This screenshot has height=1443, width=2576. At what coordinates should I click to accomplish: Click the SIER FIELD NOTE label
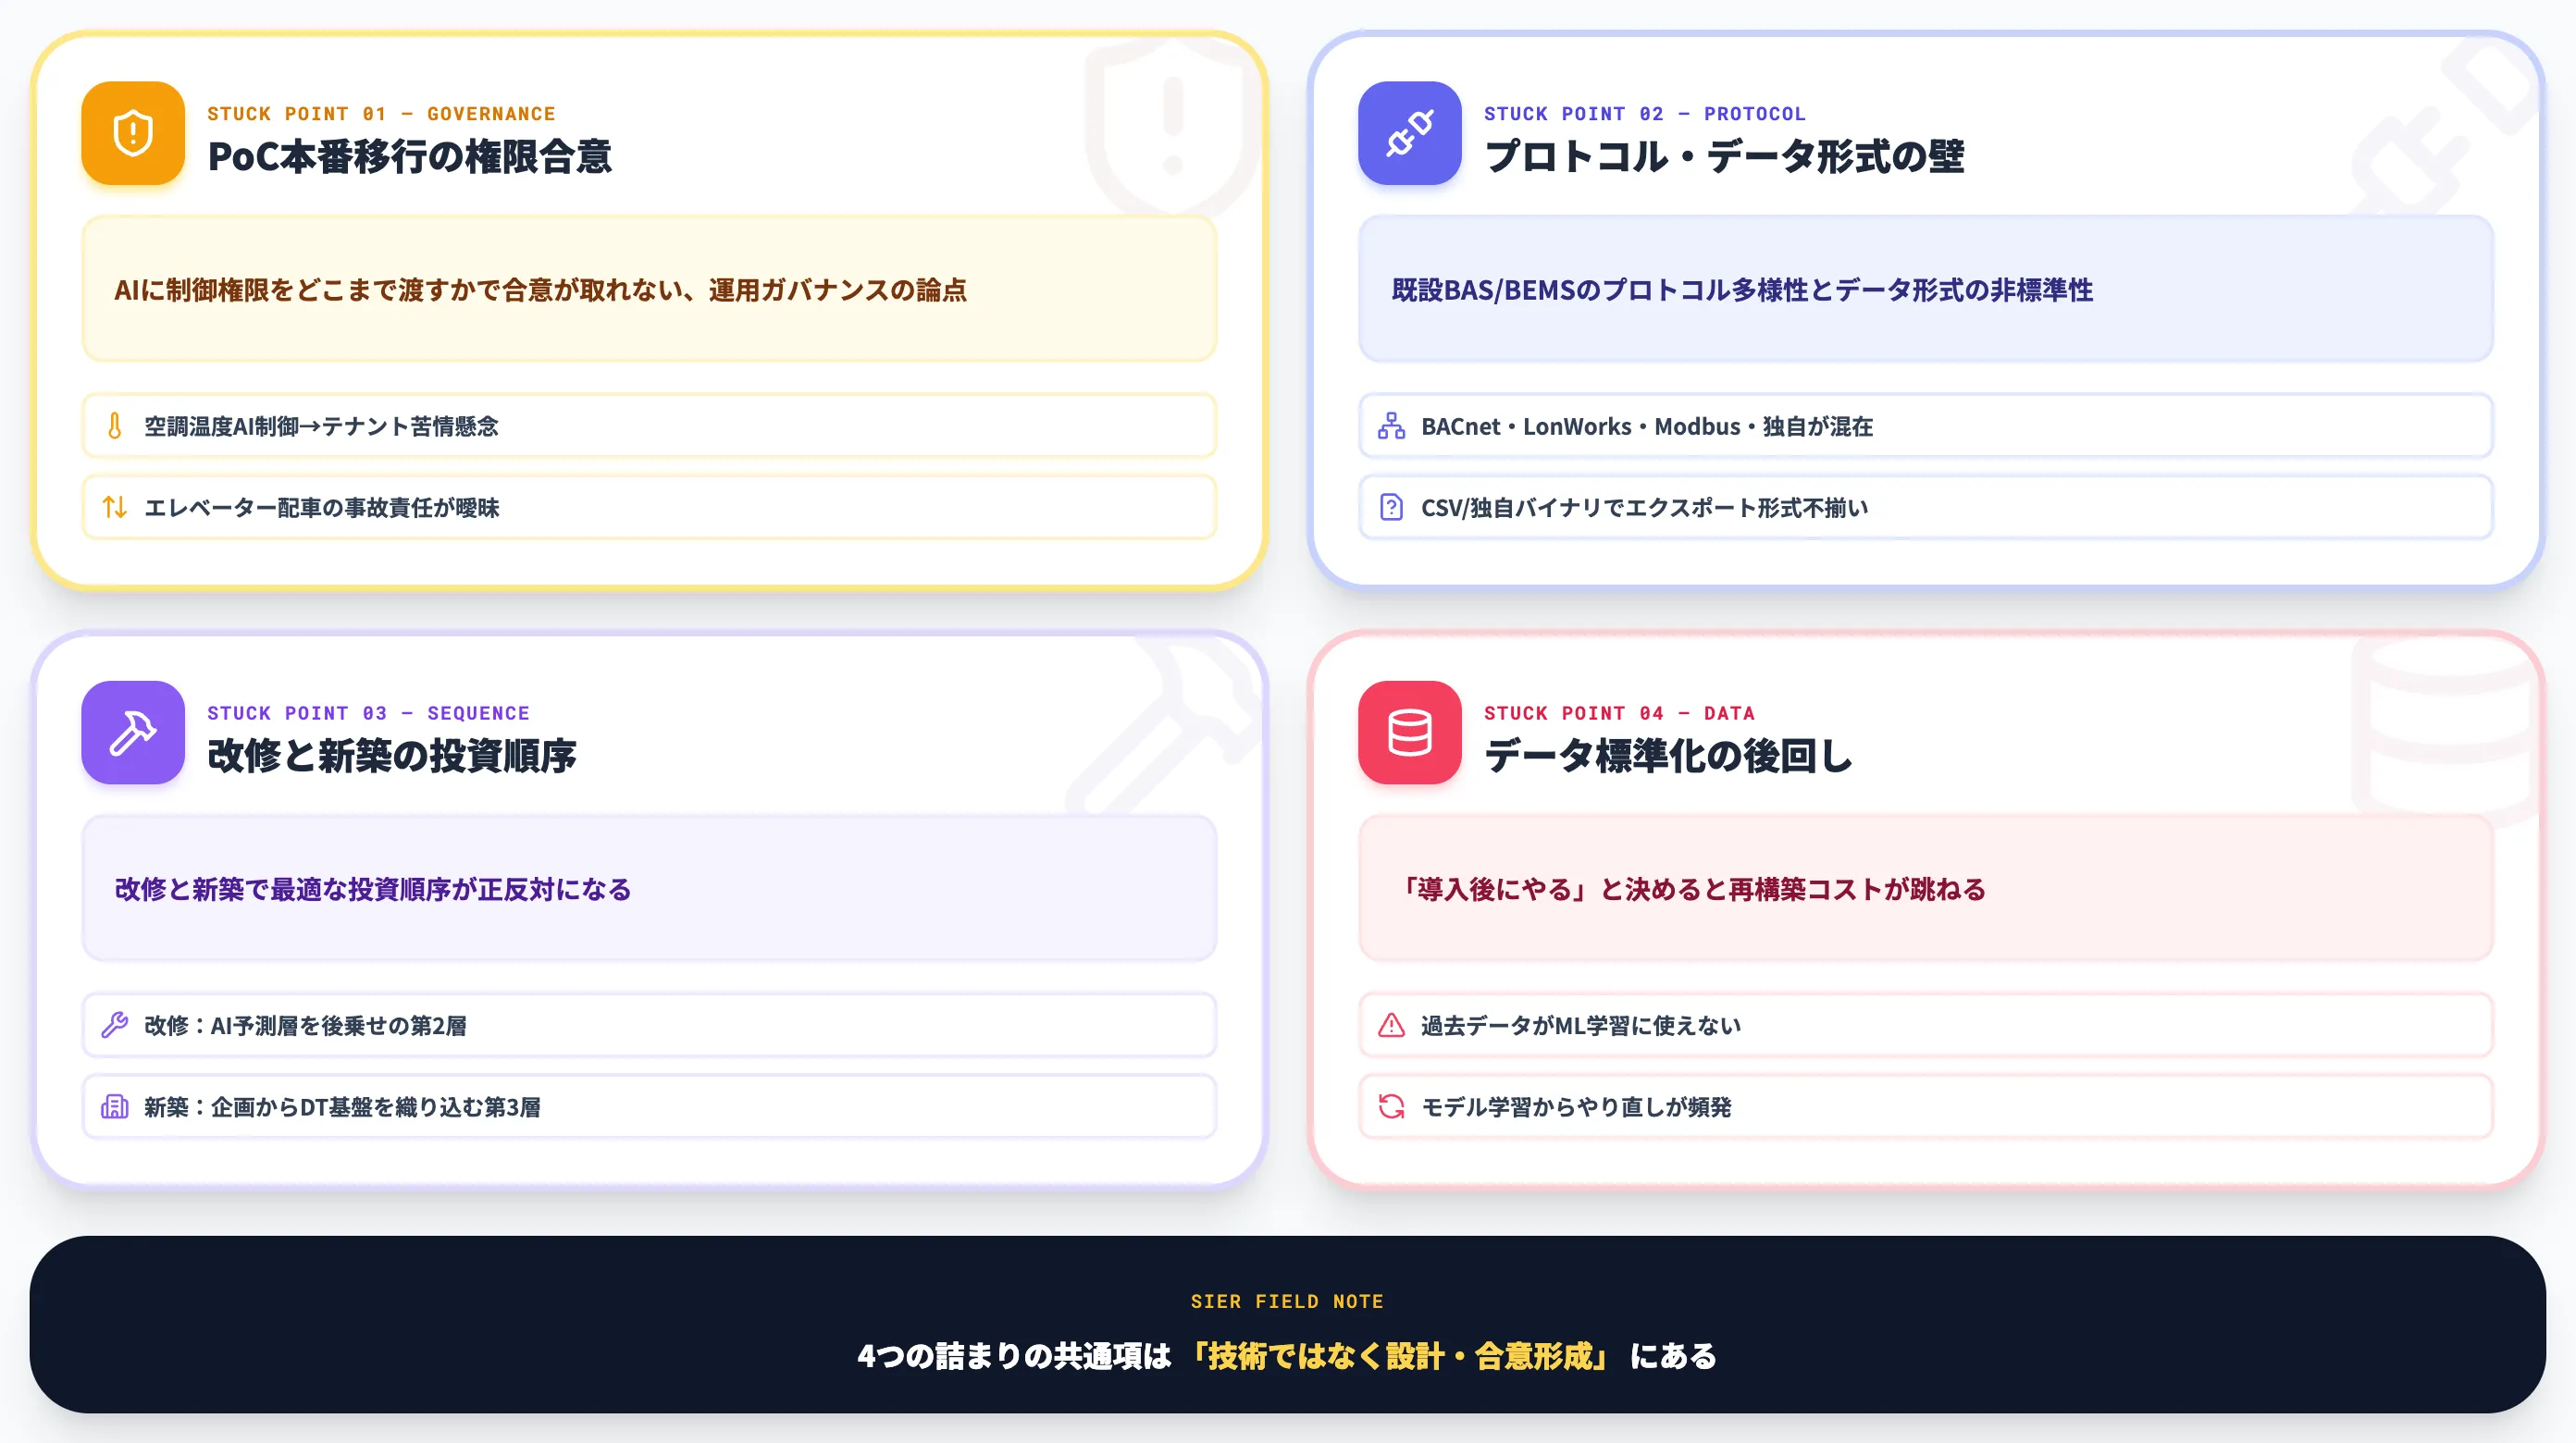1287,1301
